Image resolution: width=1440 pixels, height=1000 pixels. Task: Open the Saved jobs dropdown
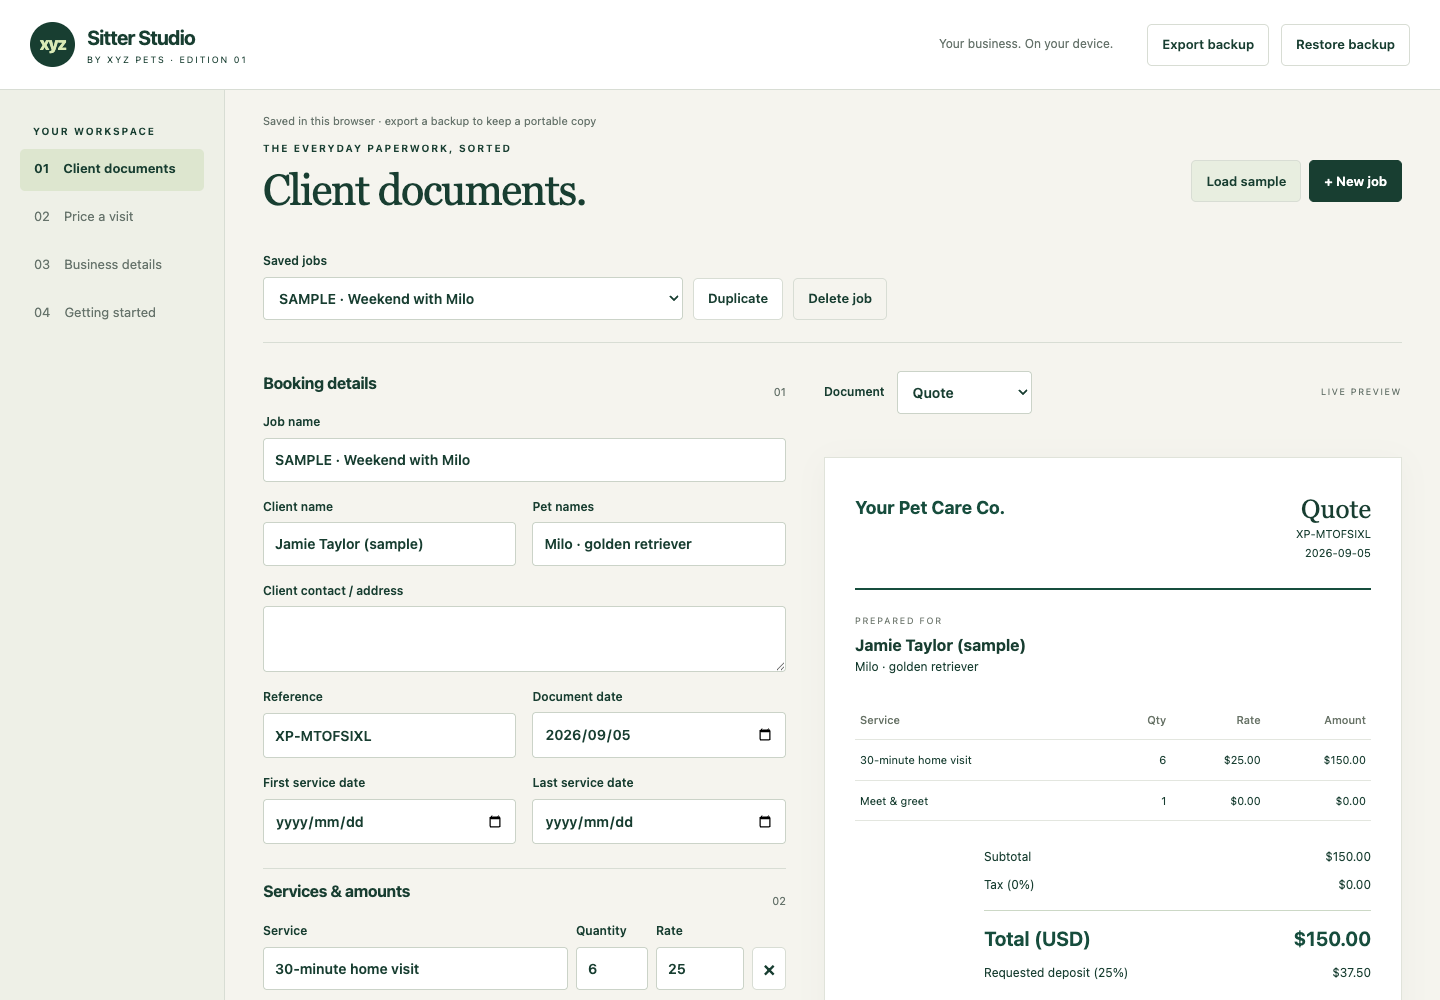tap(473, 299)
